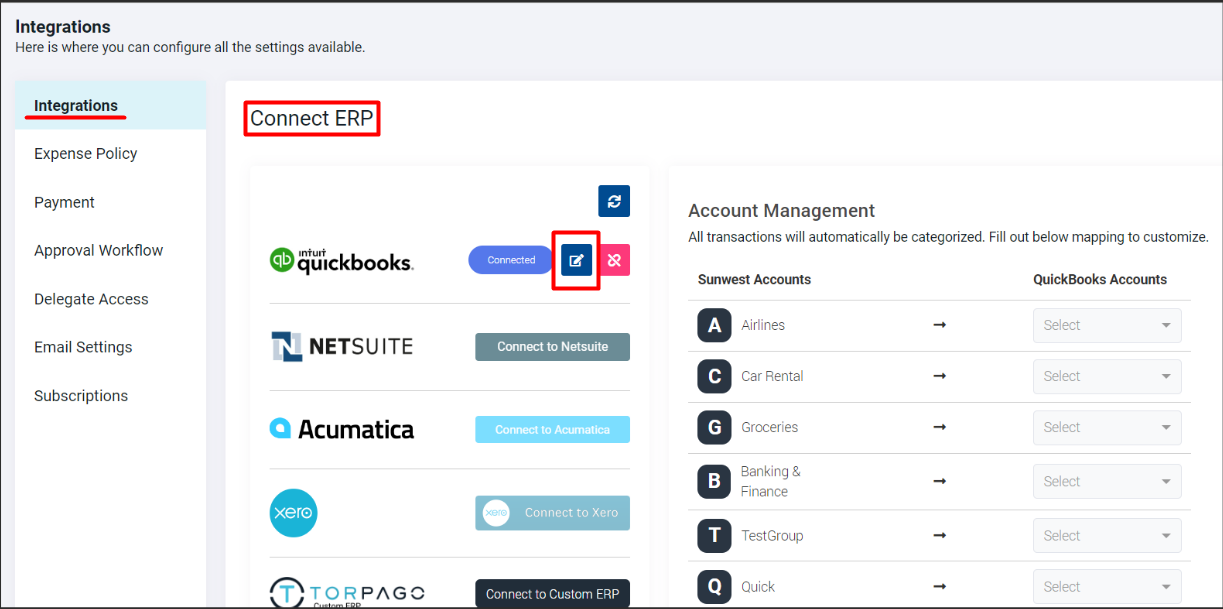Click the Groceries row label
This screenshot has width=1223, height=609.
769,427
